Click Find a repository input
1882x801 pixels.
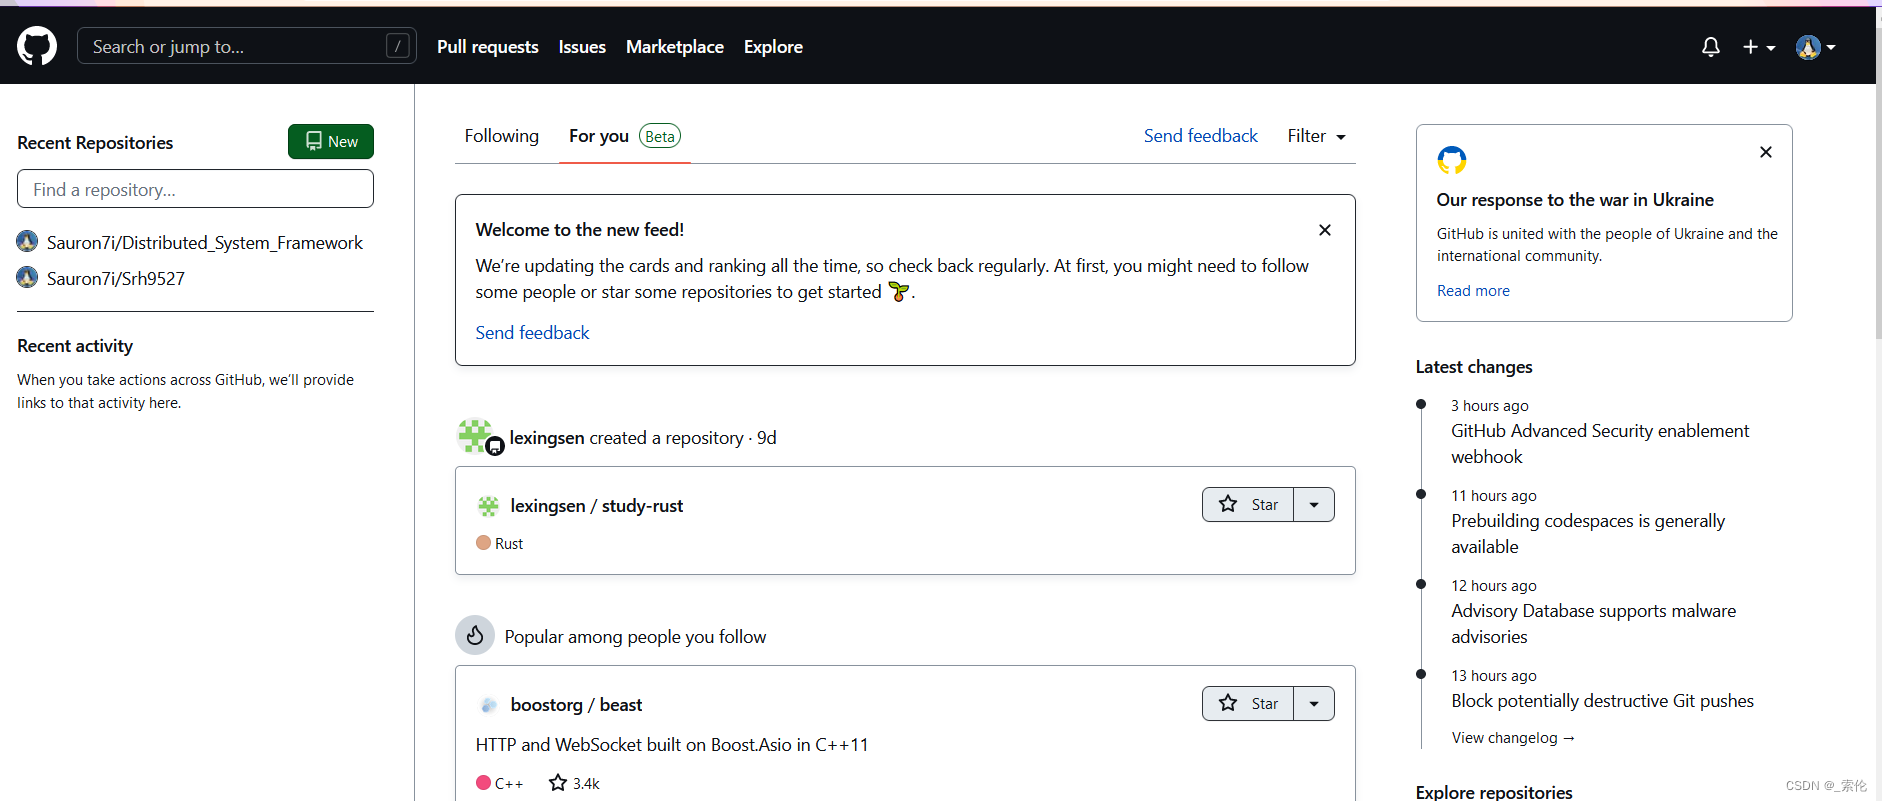195,189
